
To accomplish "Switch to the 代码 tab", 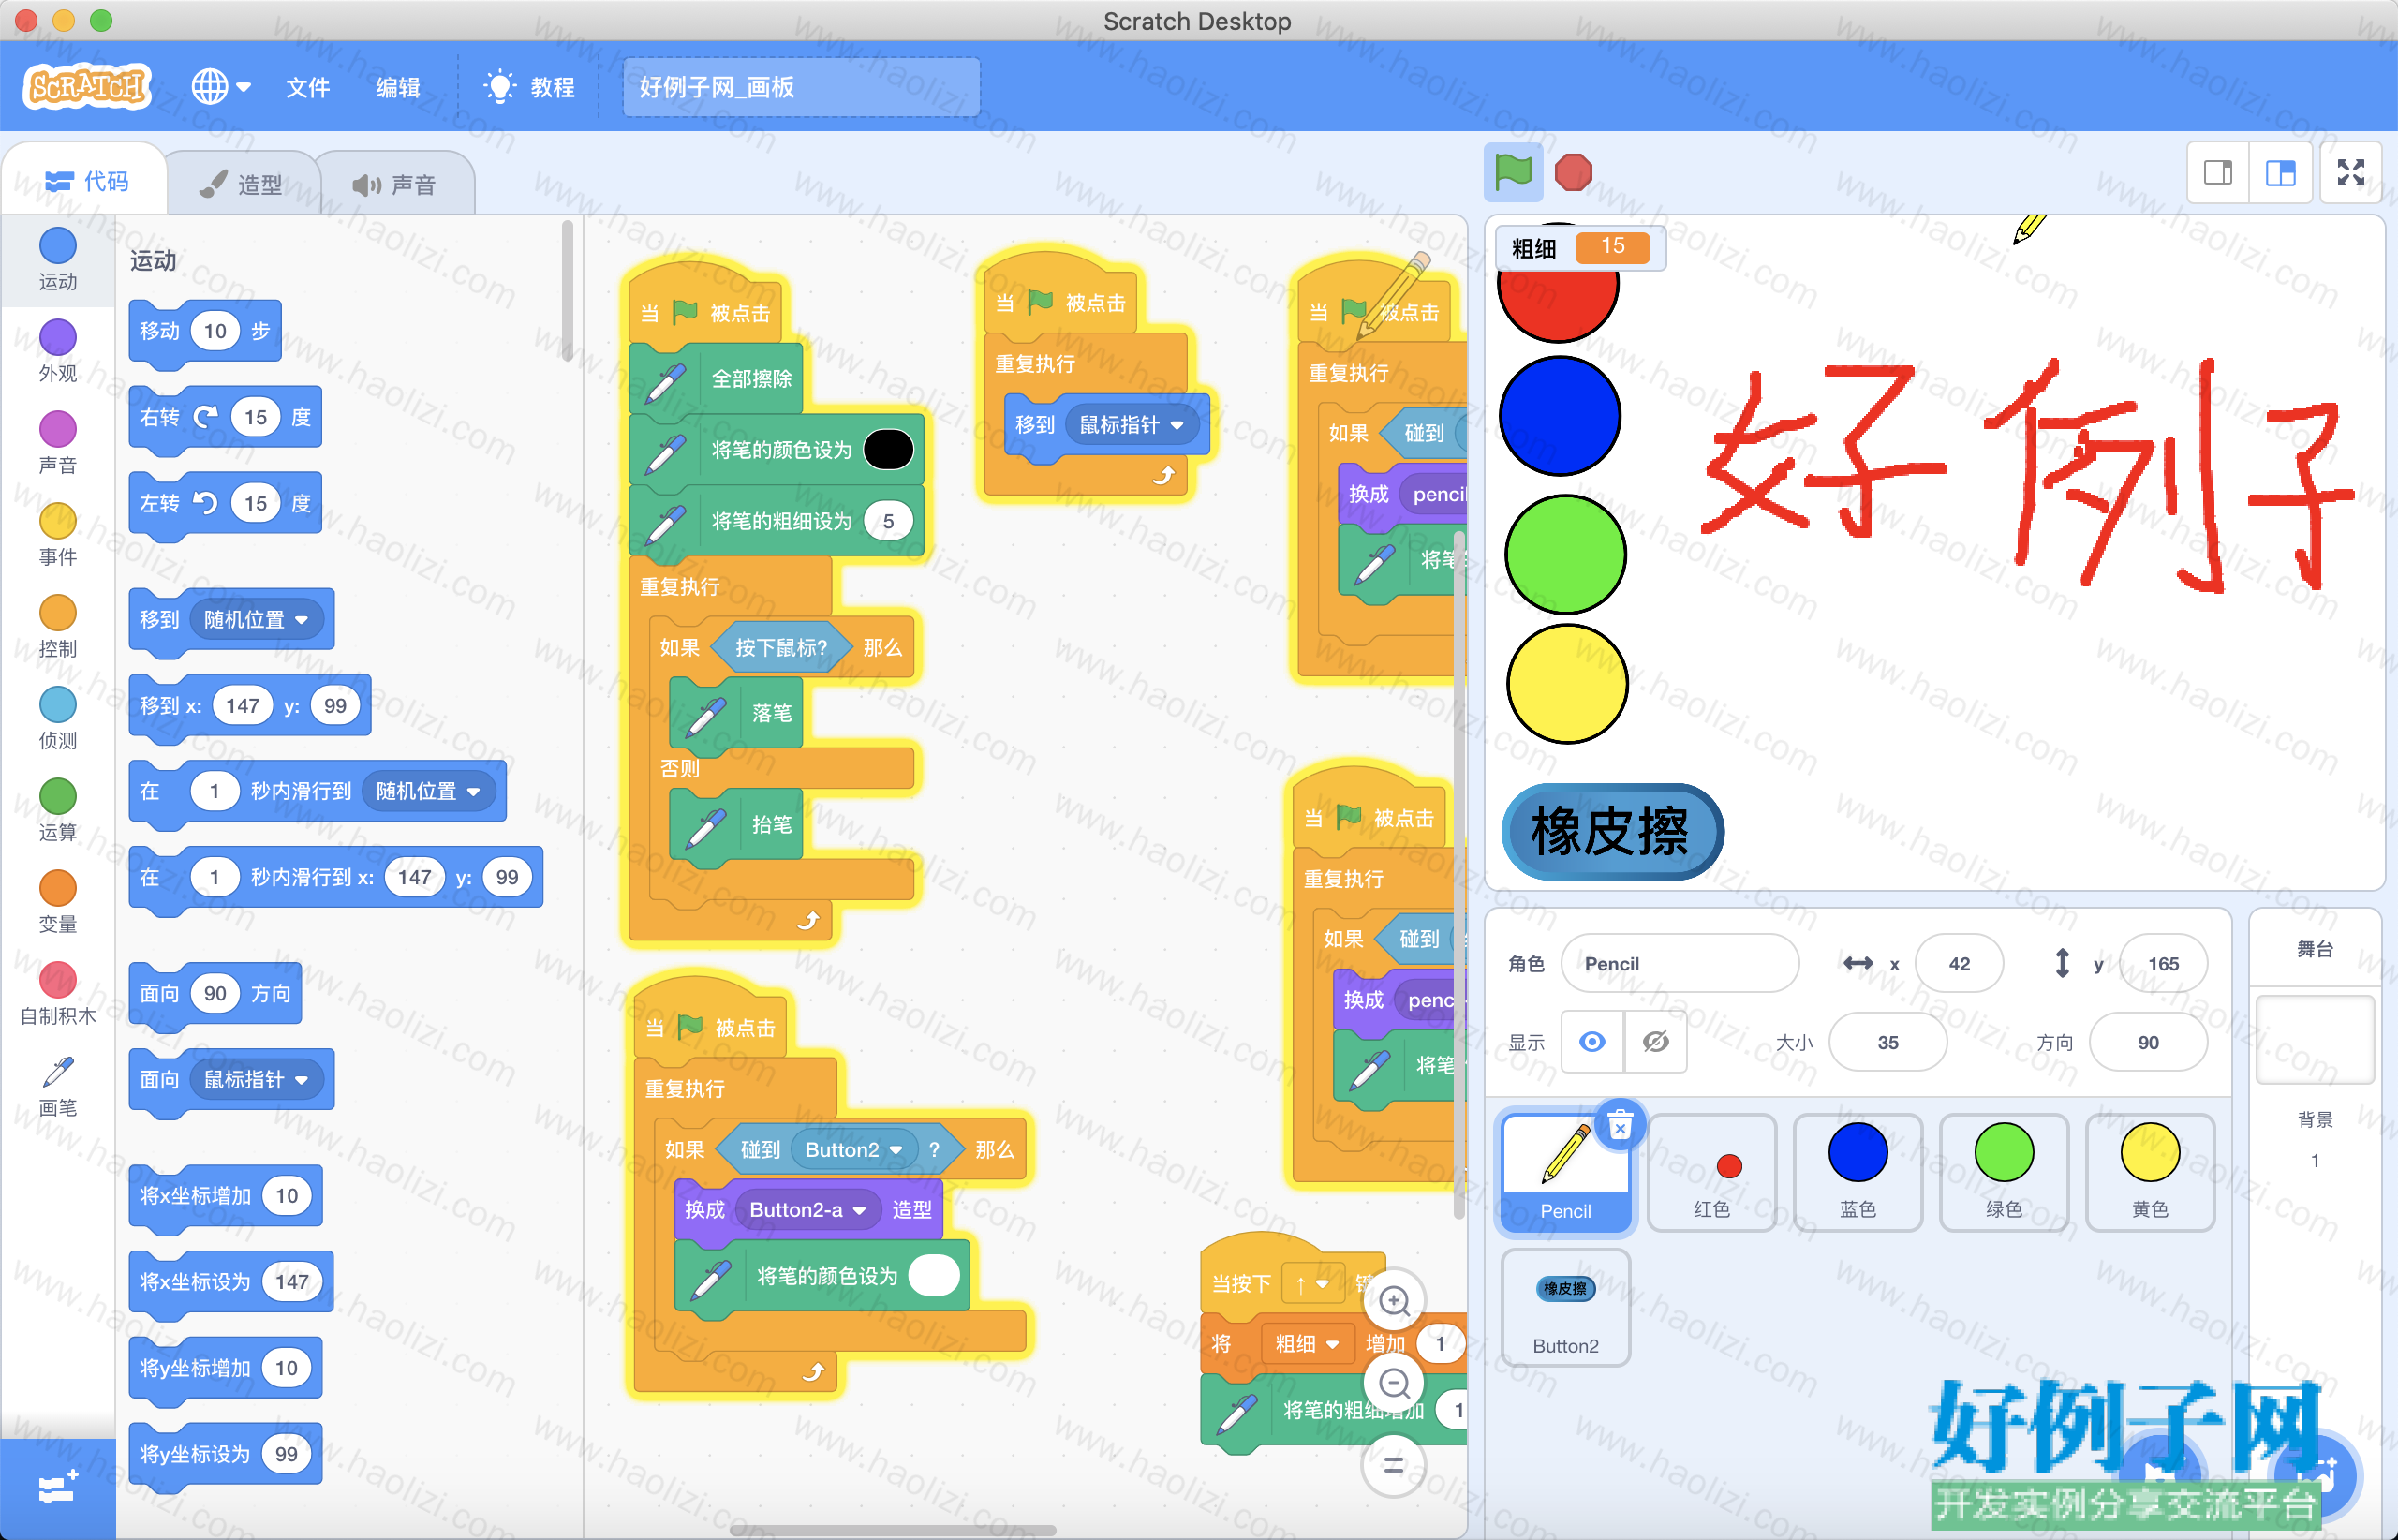I will 87,181.
